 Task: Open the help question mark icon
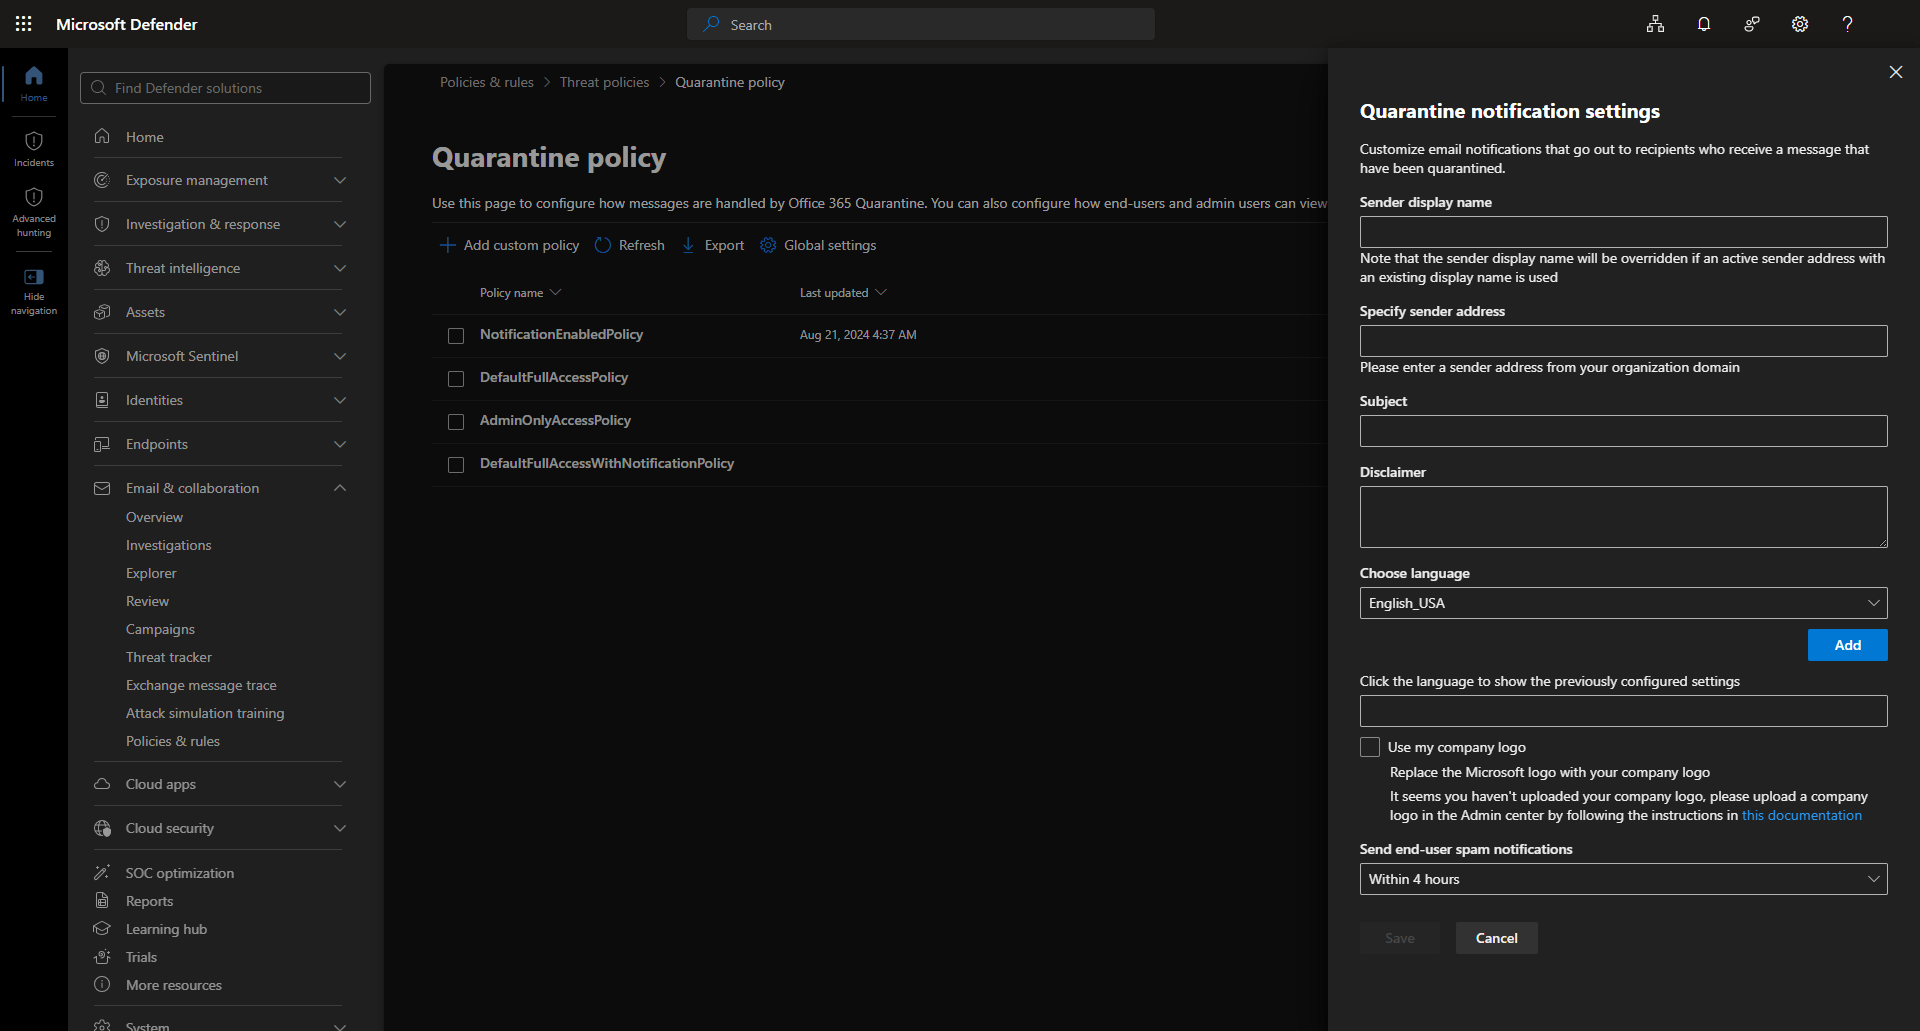[x=1848, y=24]
